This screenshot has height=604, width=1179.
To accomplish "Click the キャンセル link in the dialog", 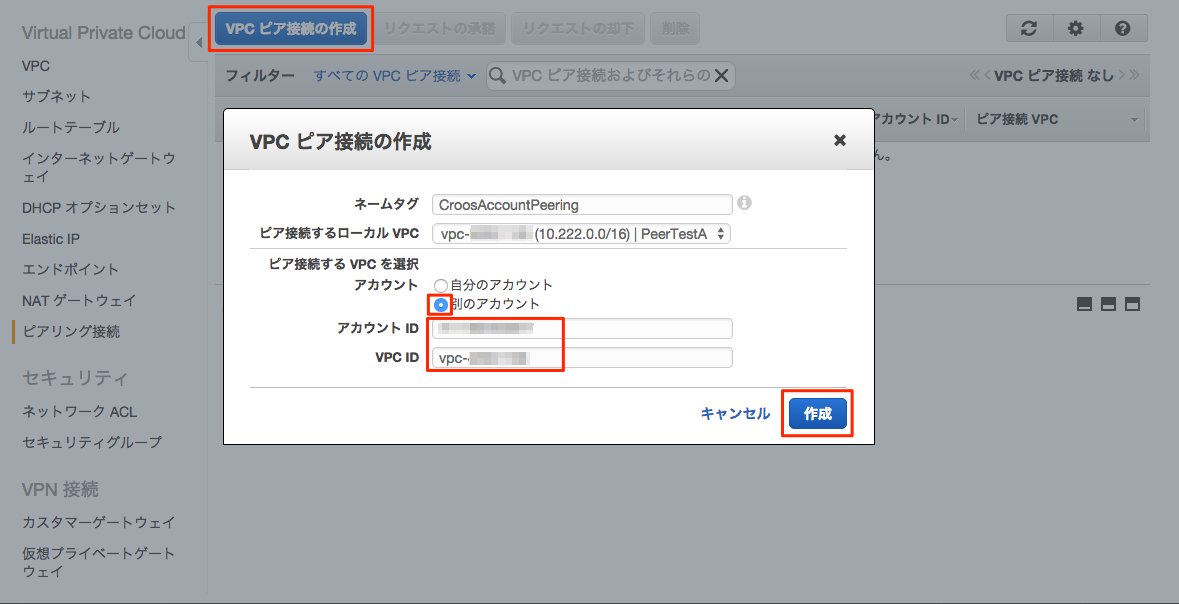I will pos(735,414).
